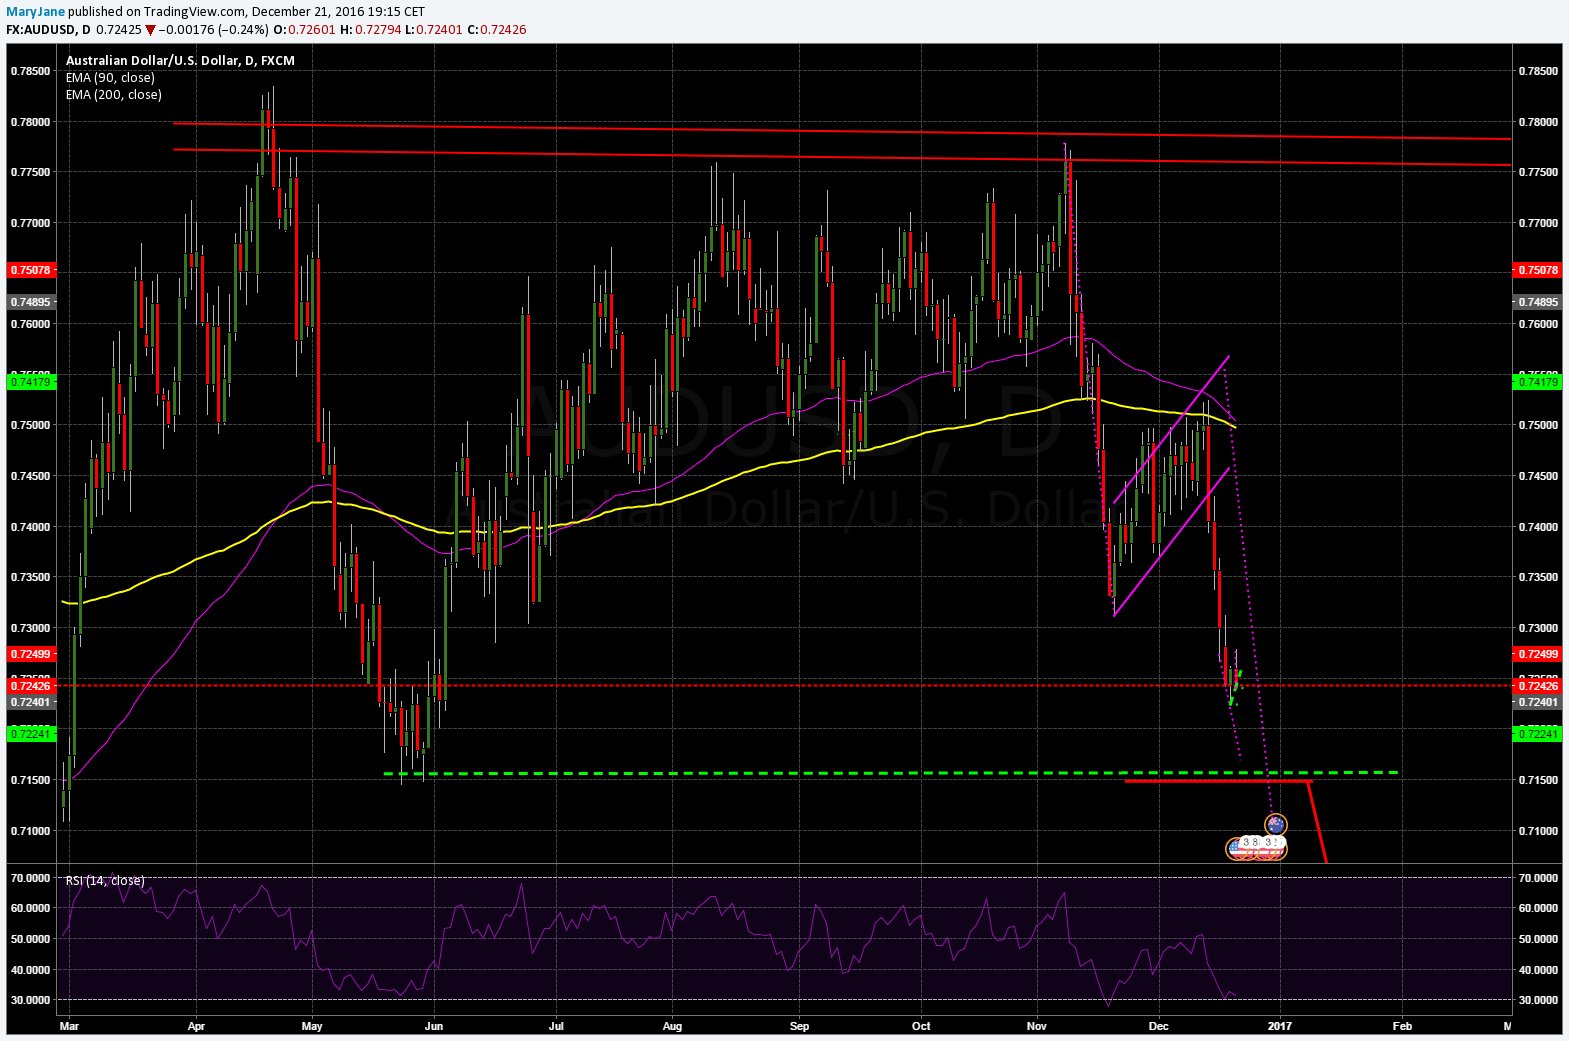Select the green dashed support line near 0.71500
The image size is (1569, 1041).
[x=890, y=773]
